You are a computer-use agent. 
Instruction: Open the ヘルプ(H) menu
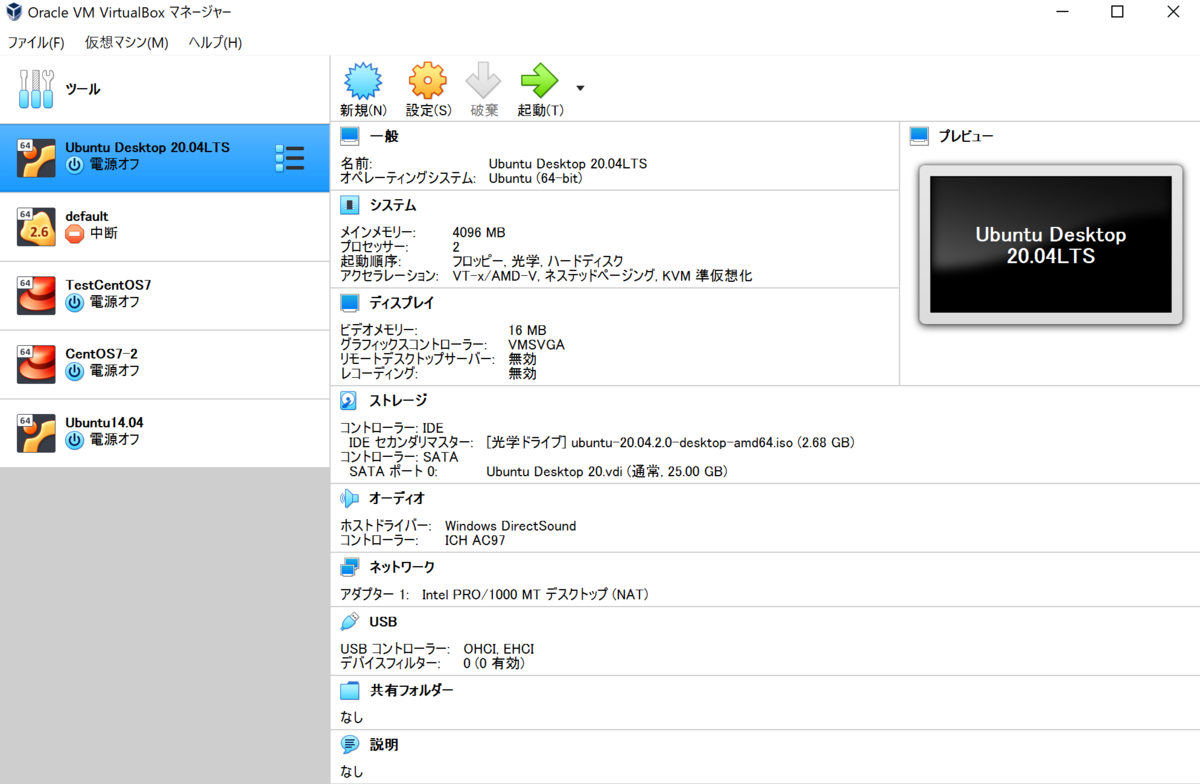pos(215,42)
